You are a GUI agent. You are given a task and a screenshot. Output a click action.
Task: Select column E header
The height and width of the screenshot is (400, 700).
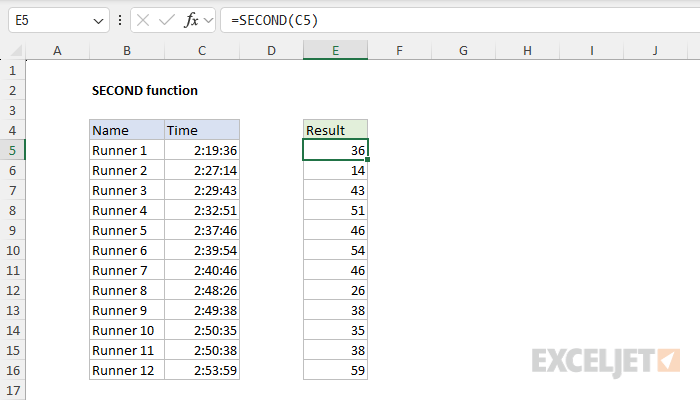pos(335,50)
